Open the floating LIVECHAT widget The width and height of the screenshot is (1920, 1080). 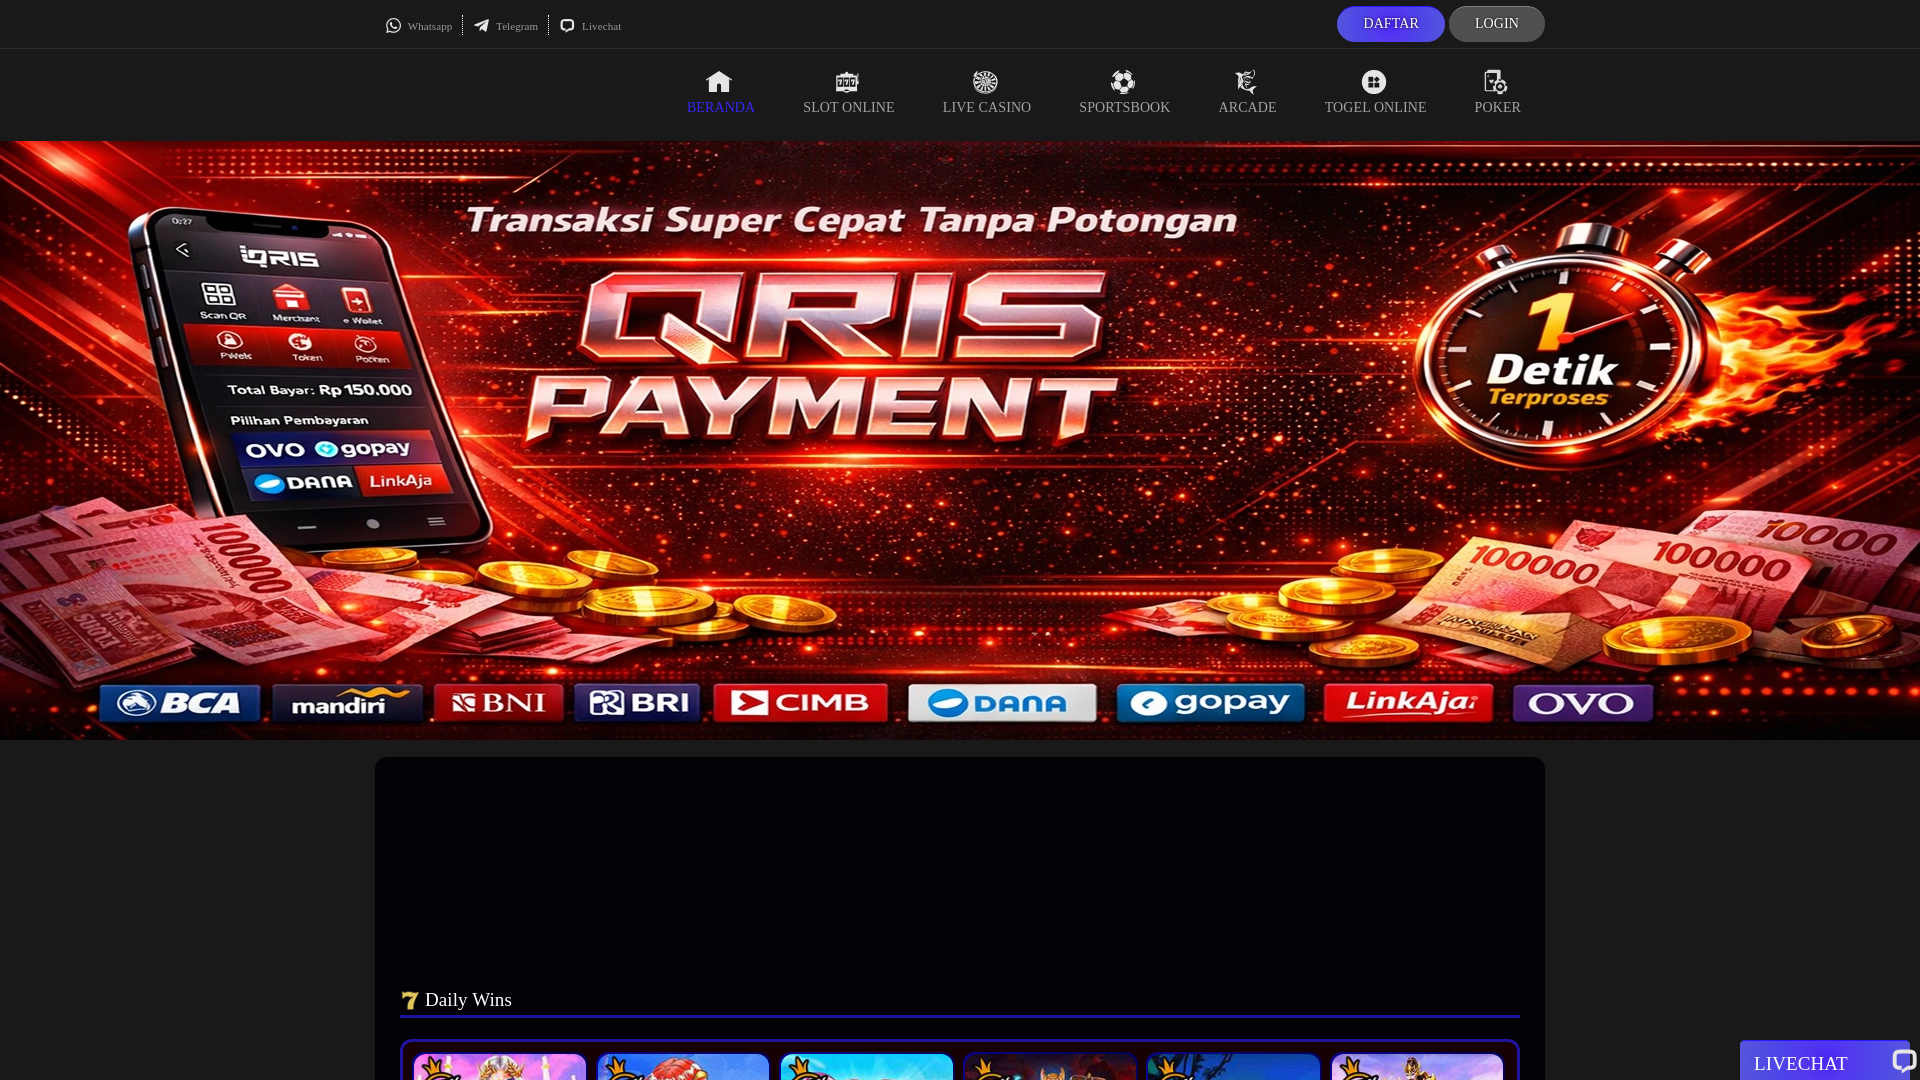(x=1825, y=1061)
